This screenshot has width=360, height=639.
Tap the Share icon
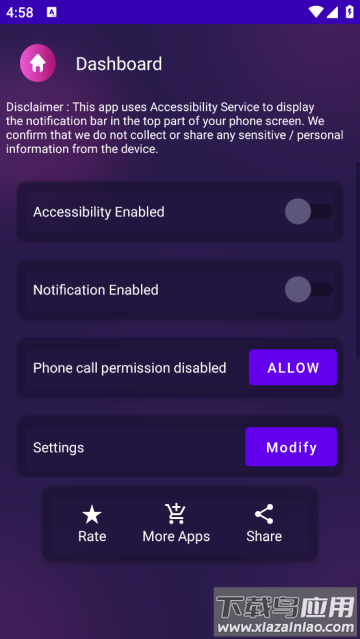[x=264, y=514]
